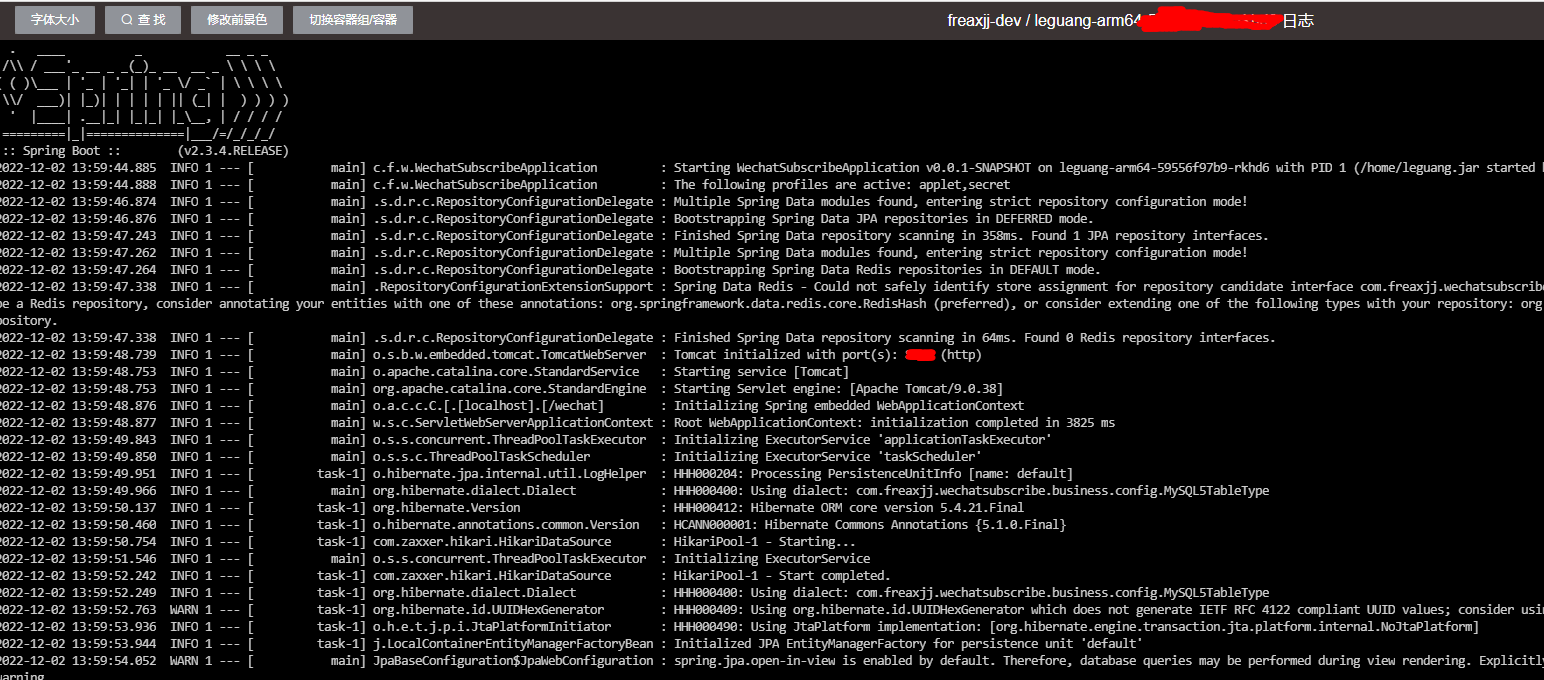Open the 查找 search button

[143, 20]
